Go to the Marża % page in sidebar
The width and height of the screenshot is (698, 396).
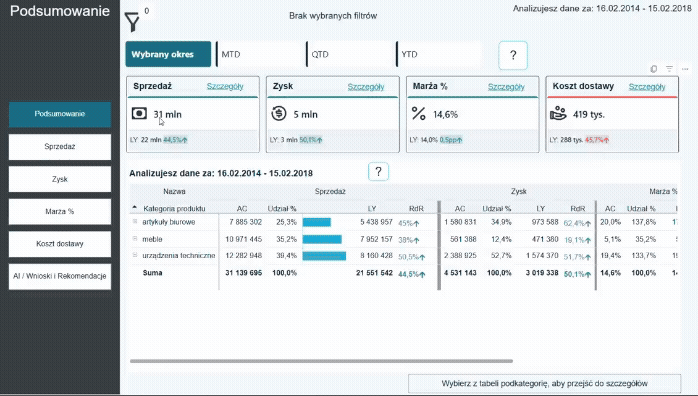point(60,211)
